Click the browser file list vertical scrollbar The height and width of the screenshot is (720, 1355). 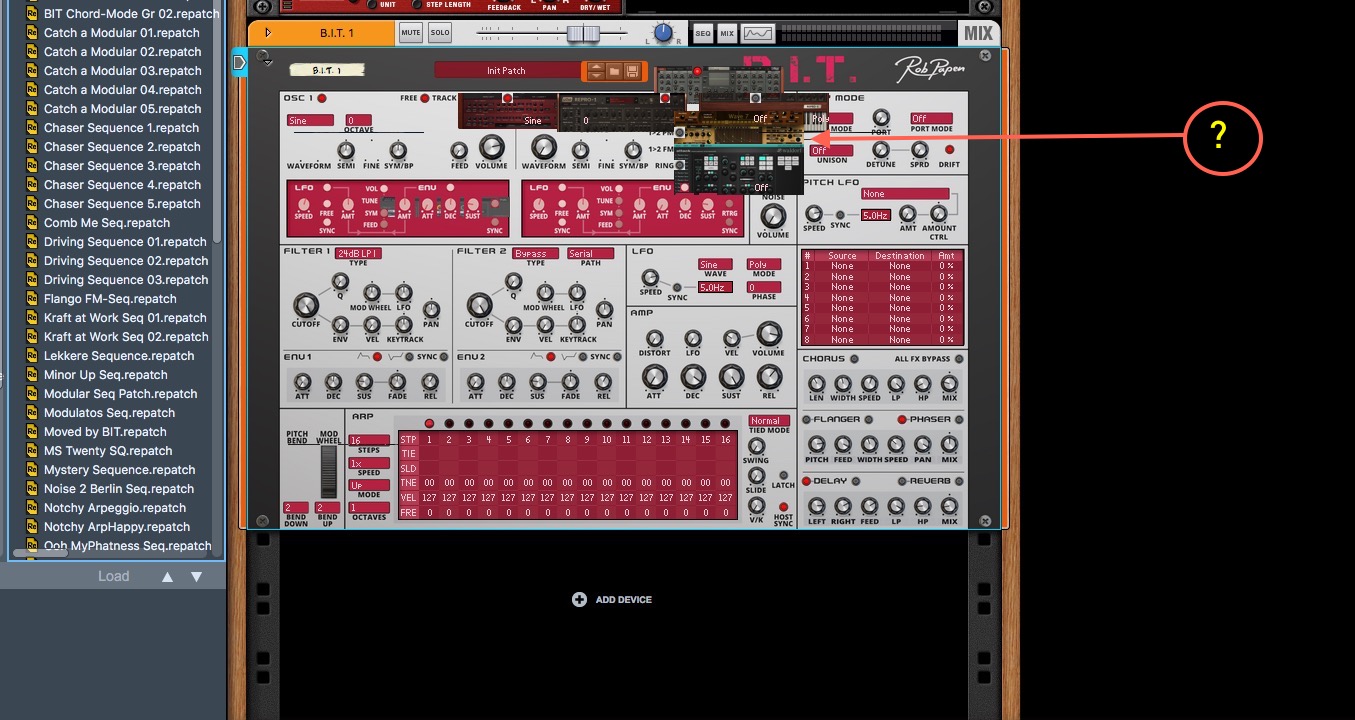click(216, 120)
